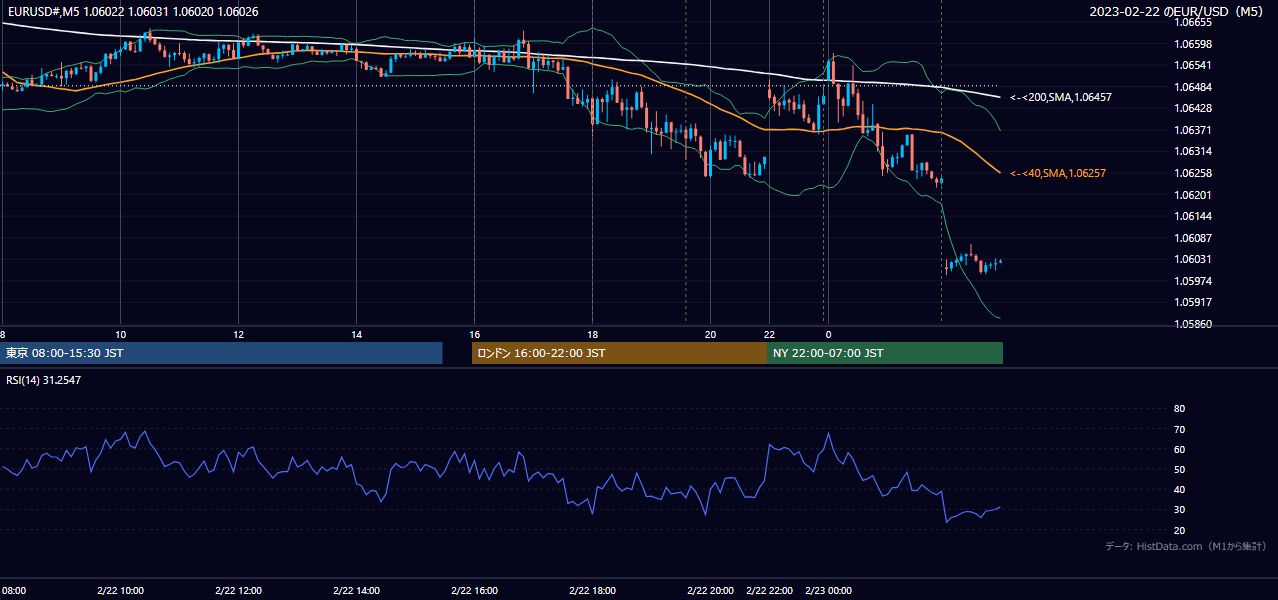The width and height of the screenshot is (1278, 600).
Task: Click price axis value 1.06087
Action: [1192, 238]
